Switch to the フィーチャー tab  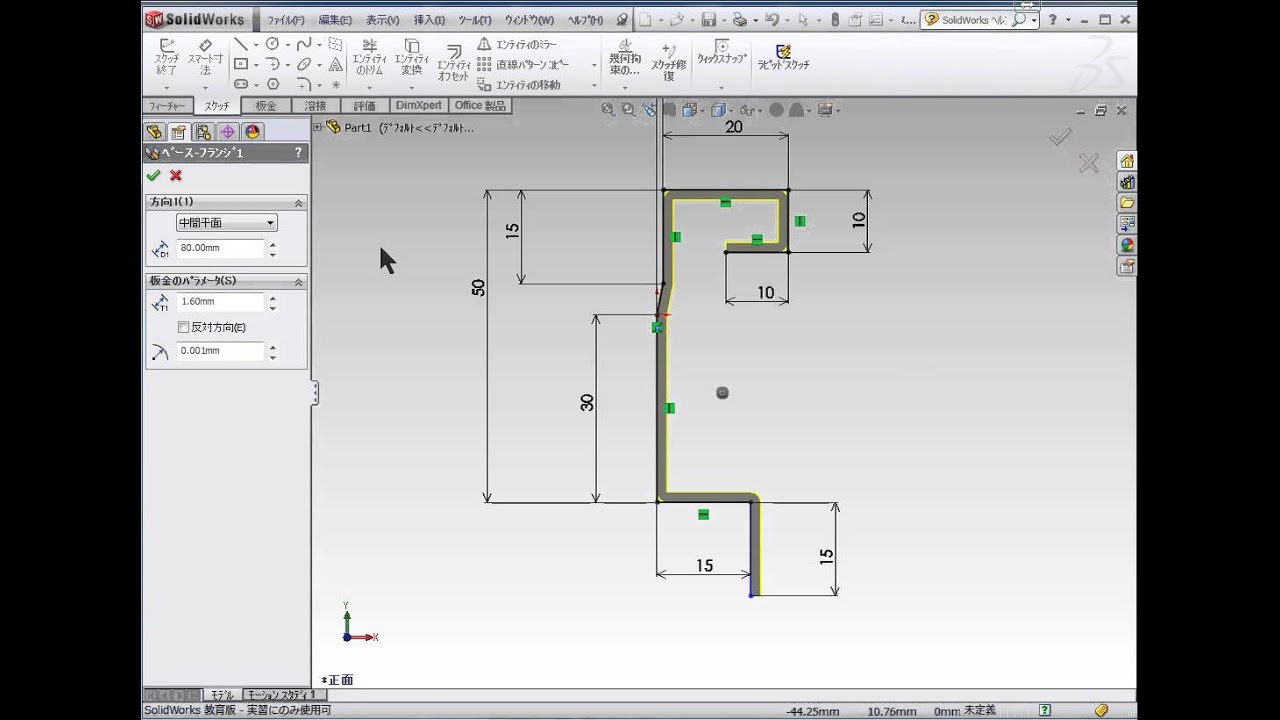pyautogui.click(x=167, y=106)
